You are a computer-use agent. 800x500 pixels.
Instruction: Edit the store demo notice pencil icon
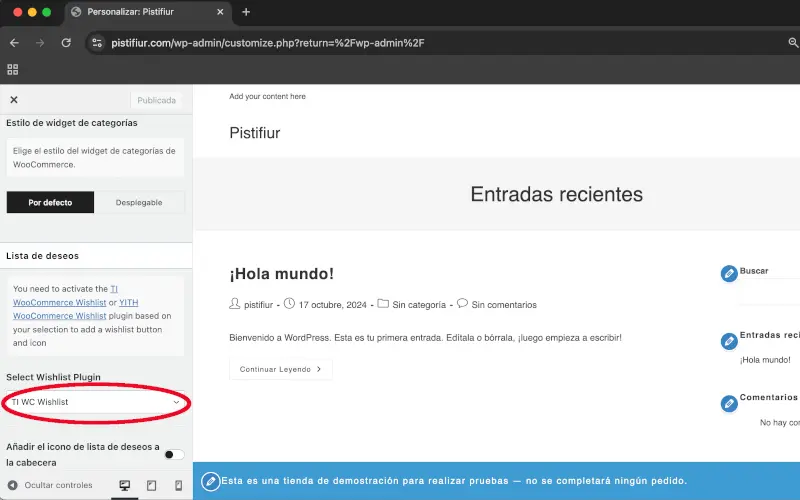coord(210,481)
